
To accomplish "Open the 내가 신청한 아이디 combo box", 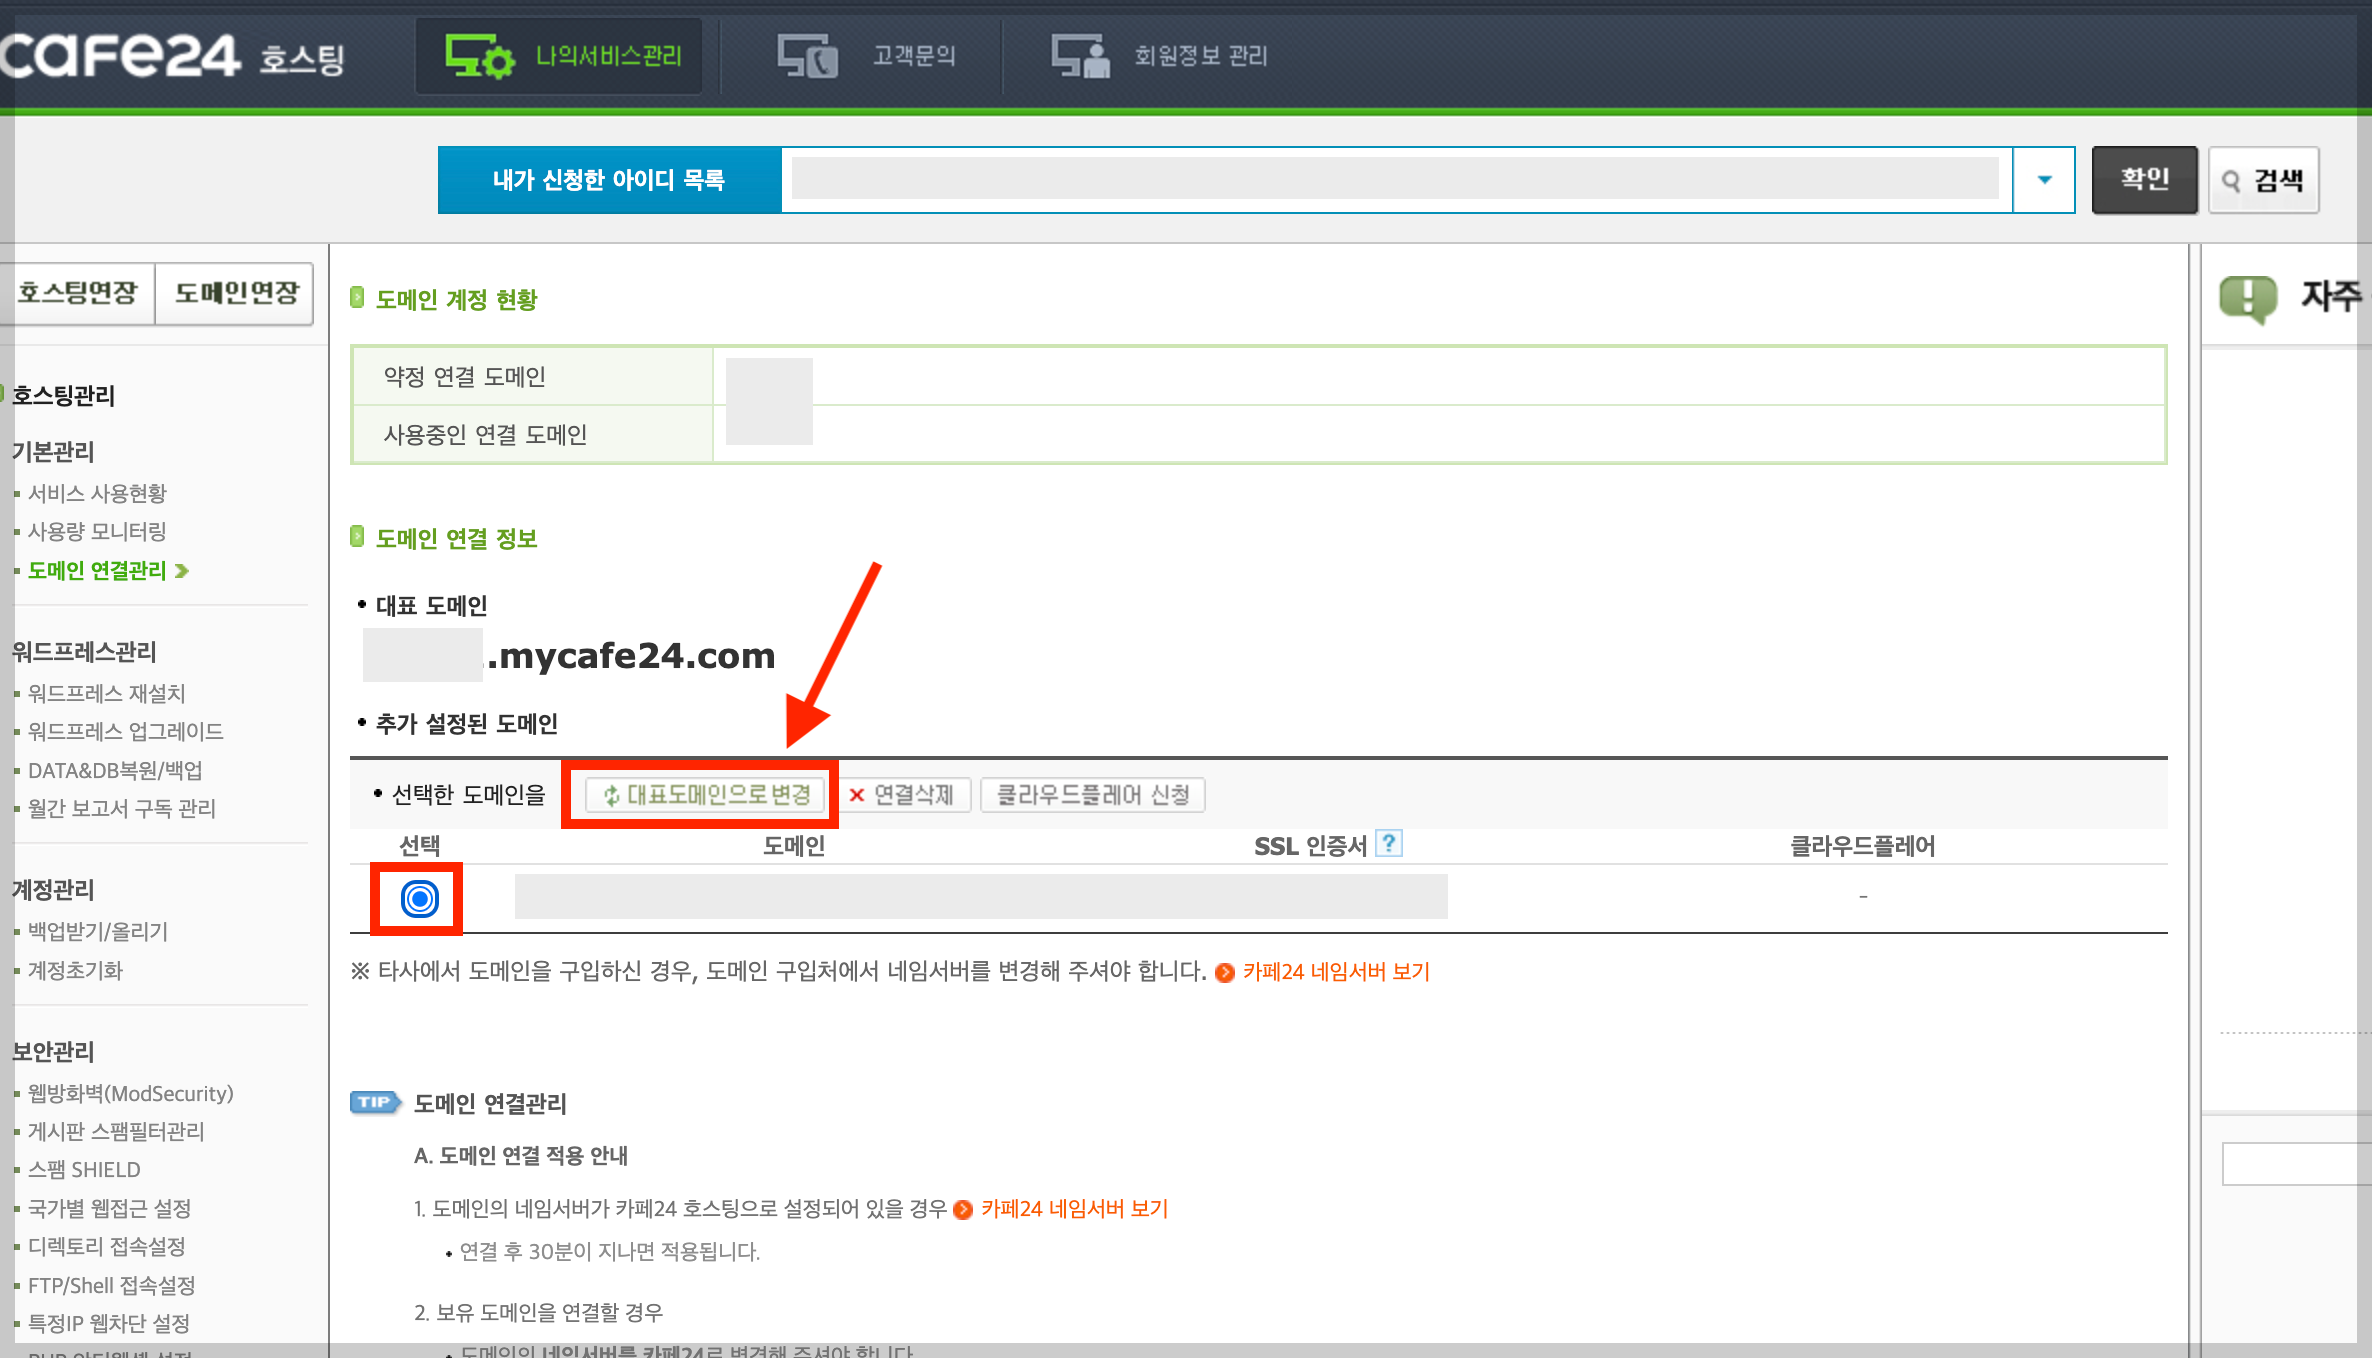I will tap(1395, 180).
